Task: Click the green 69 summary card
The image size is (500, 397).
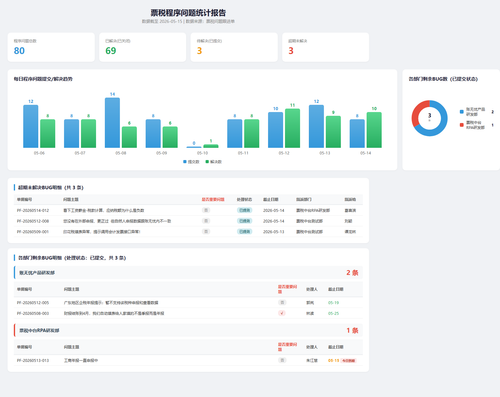Action: [x=143, y=47]
